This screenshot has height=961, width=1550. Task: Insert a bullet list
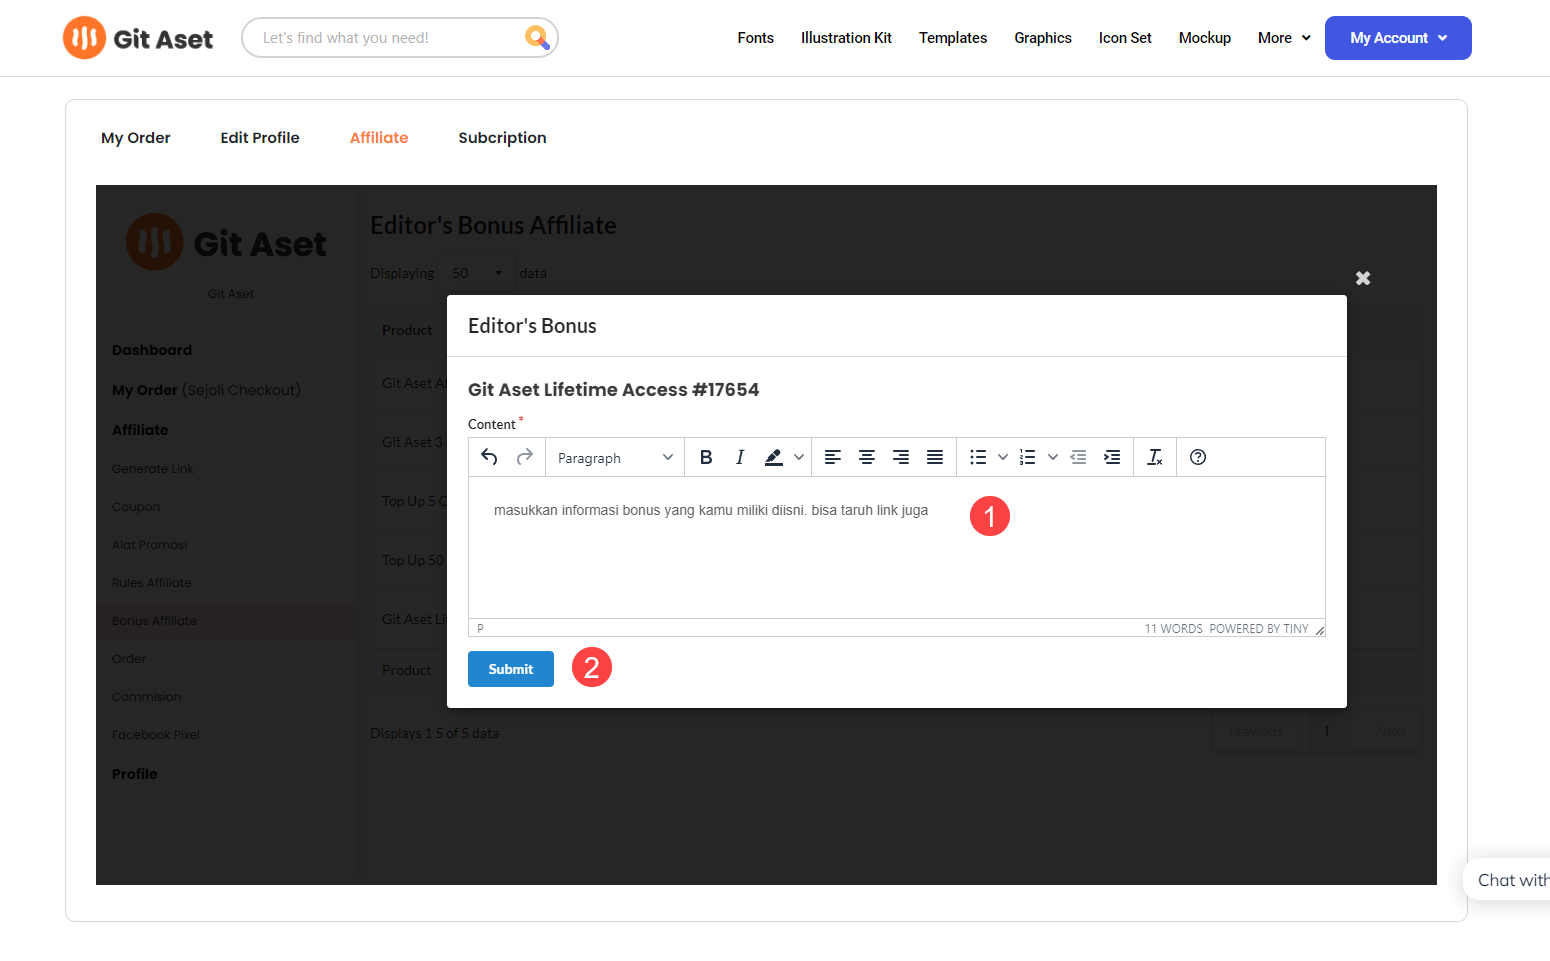978,457
